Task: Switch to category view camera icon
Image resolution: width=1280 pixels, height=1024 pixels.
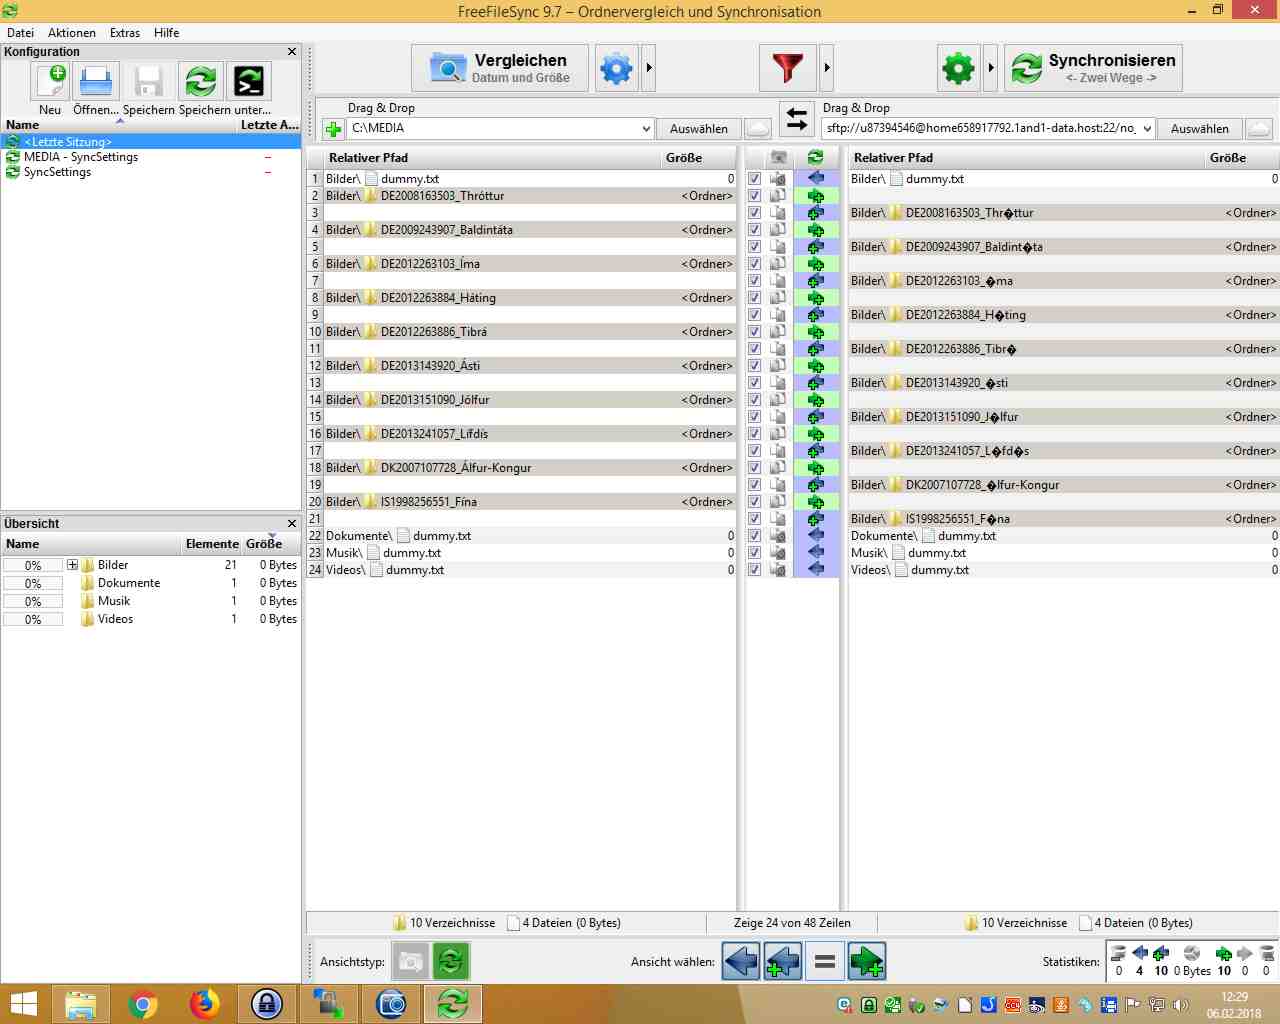Action: tap(410, 962)
